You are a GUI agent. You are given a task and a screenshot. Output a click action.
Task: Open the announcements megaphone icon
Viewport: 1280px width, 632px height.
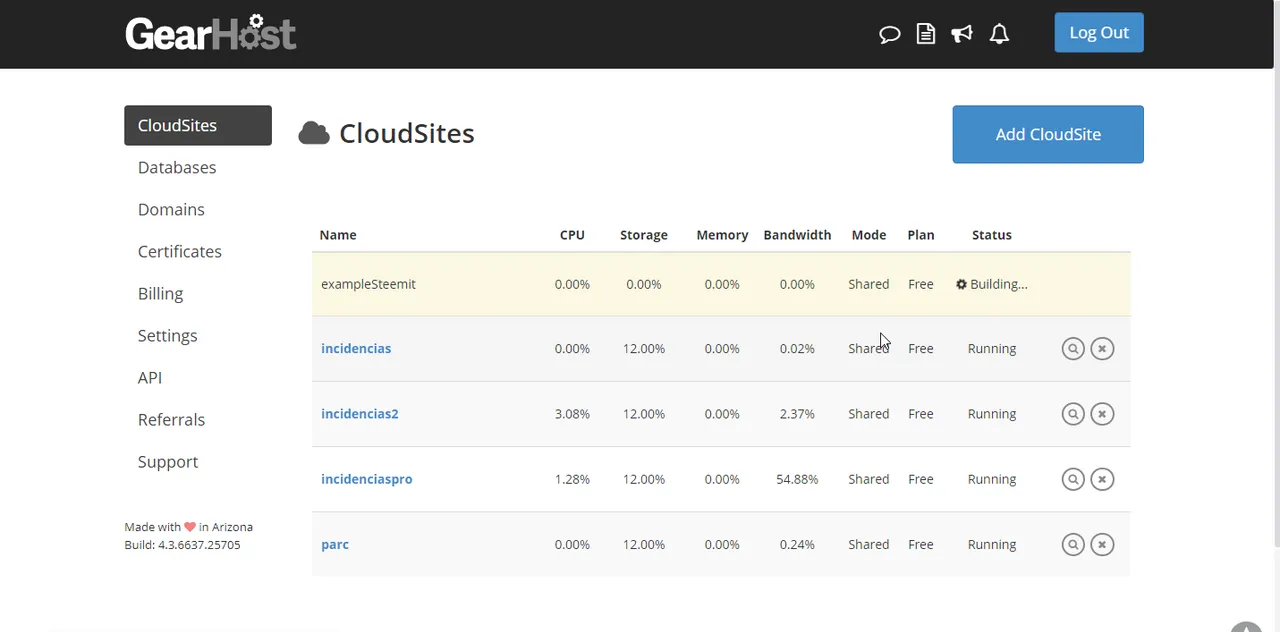[962, 34]
